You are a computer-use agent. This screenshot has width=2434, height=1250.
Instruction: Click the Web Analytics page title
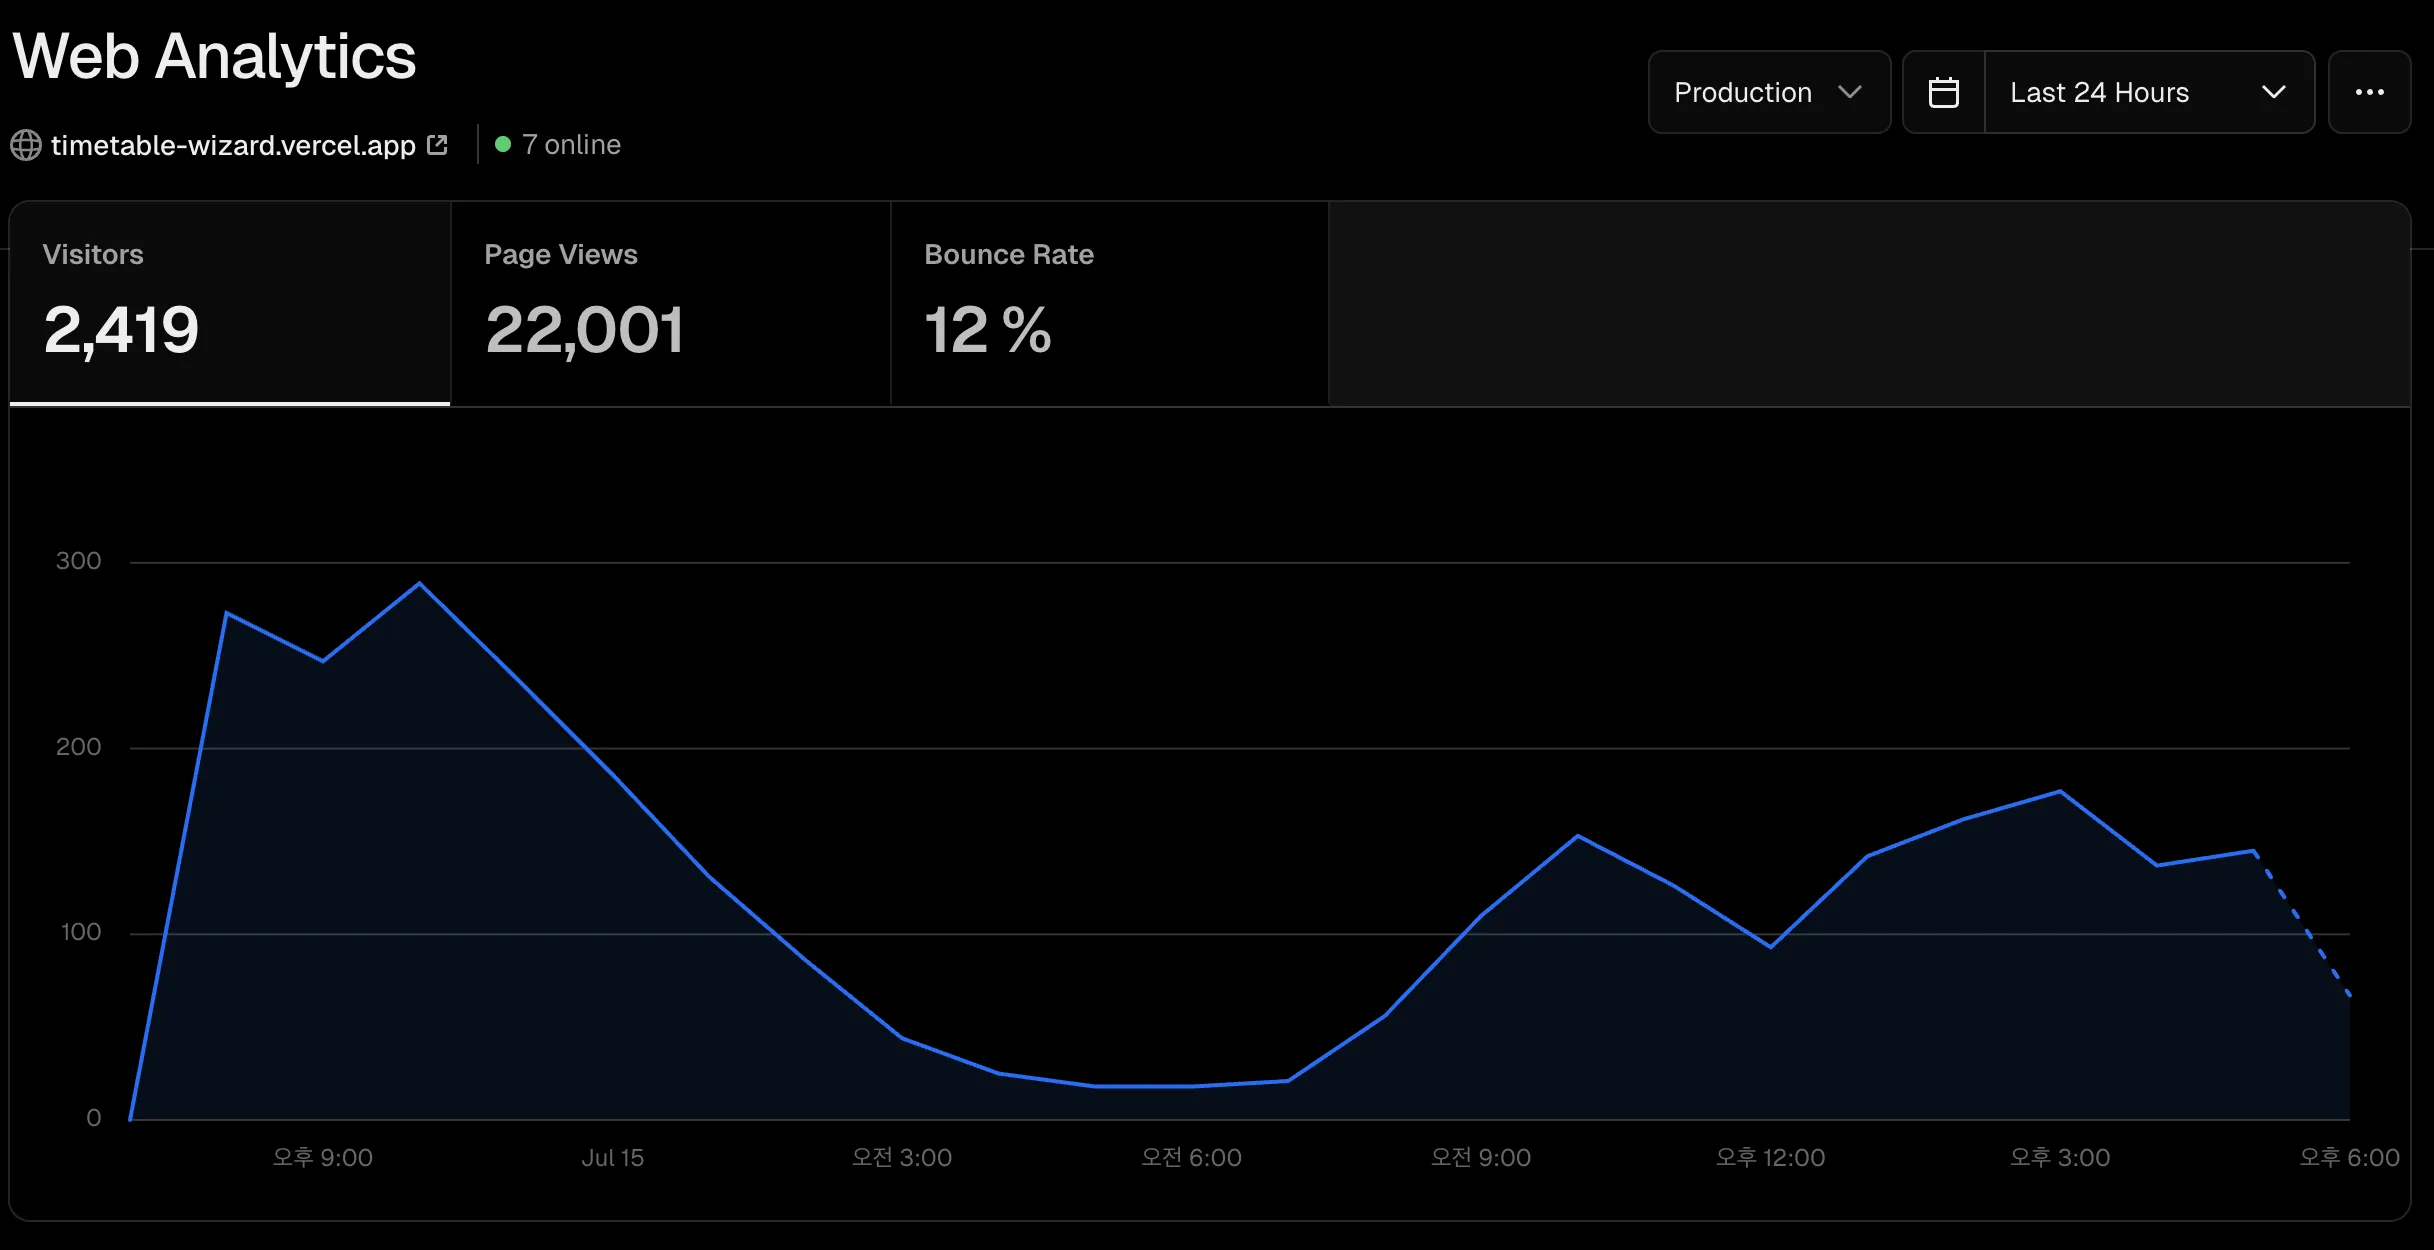(x=214, y=56)
